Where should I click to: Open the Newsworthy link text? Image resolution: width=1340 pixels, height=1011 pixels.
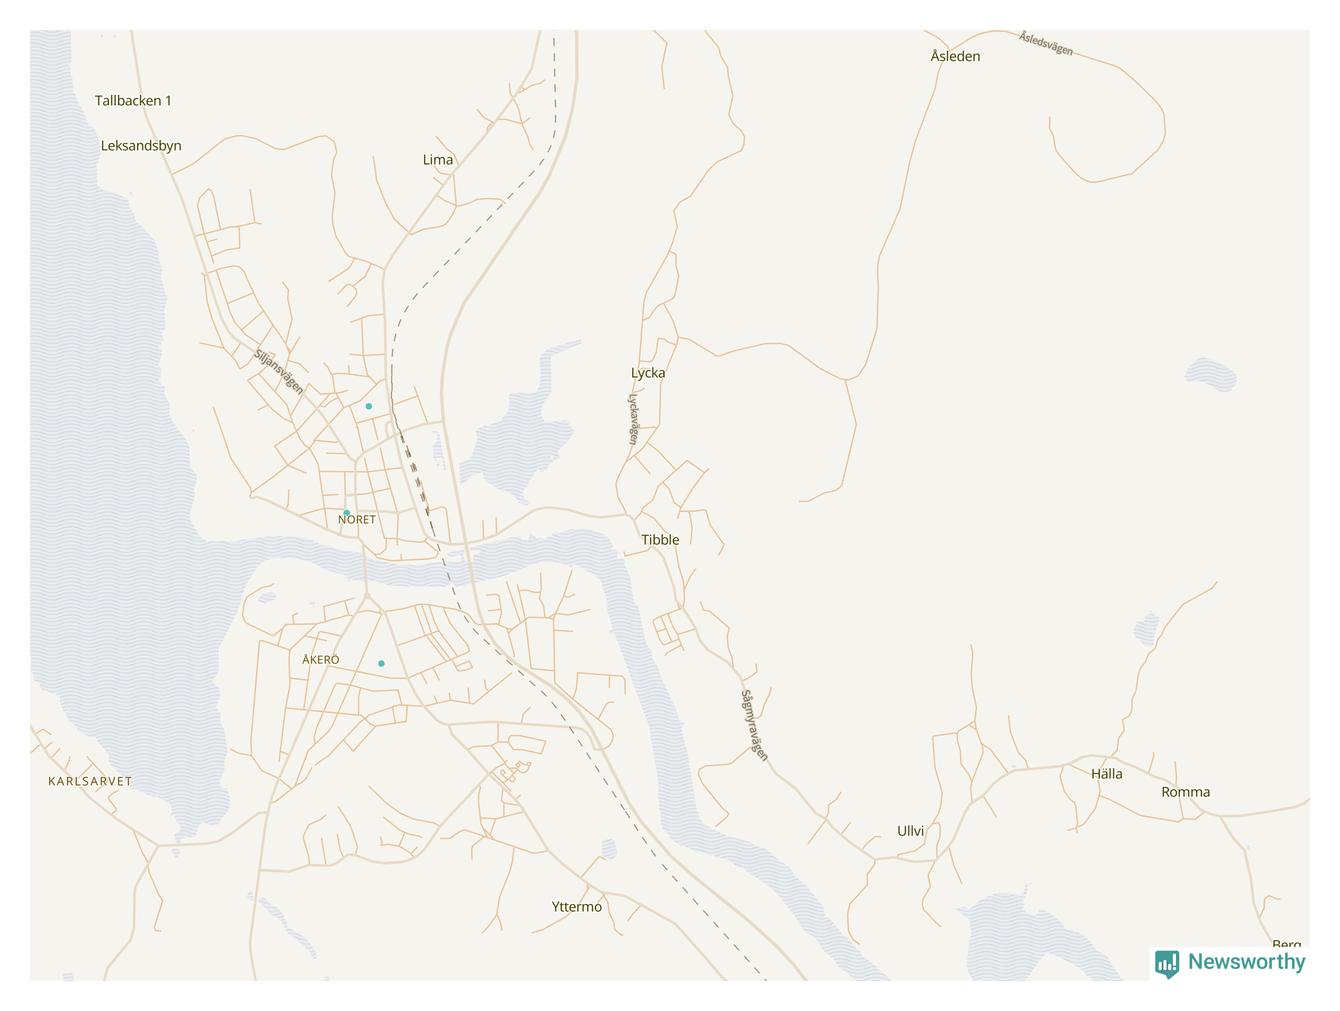[x=1246, y=961]
